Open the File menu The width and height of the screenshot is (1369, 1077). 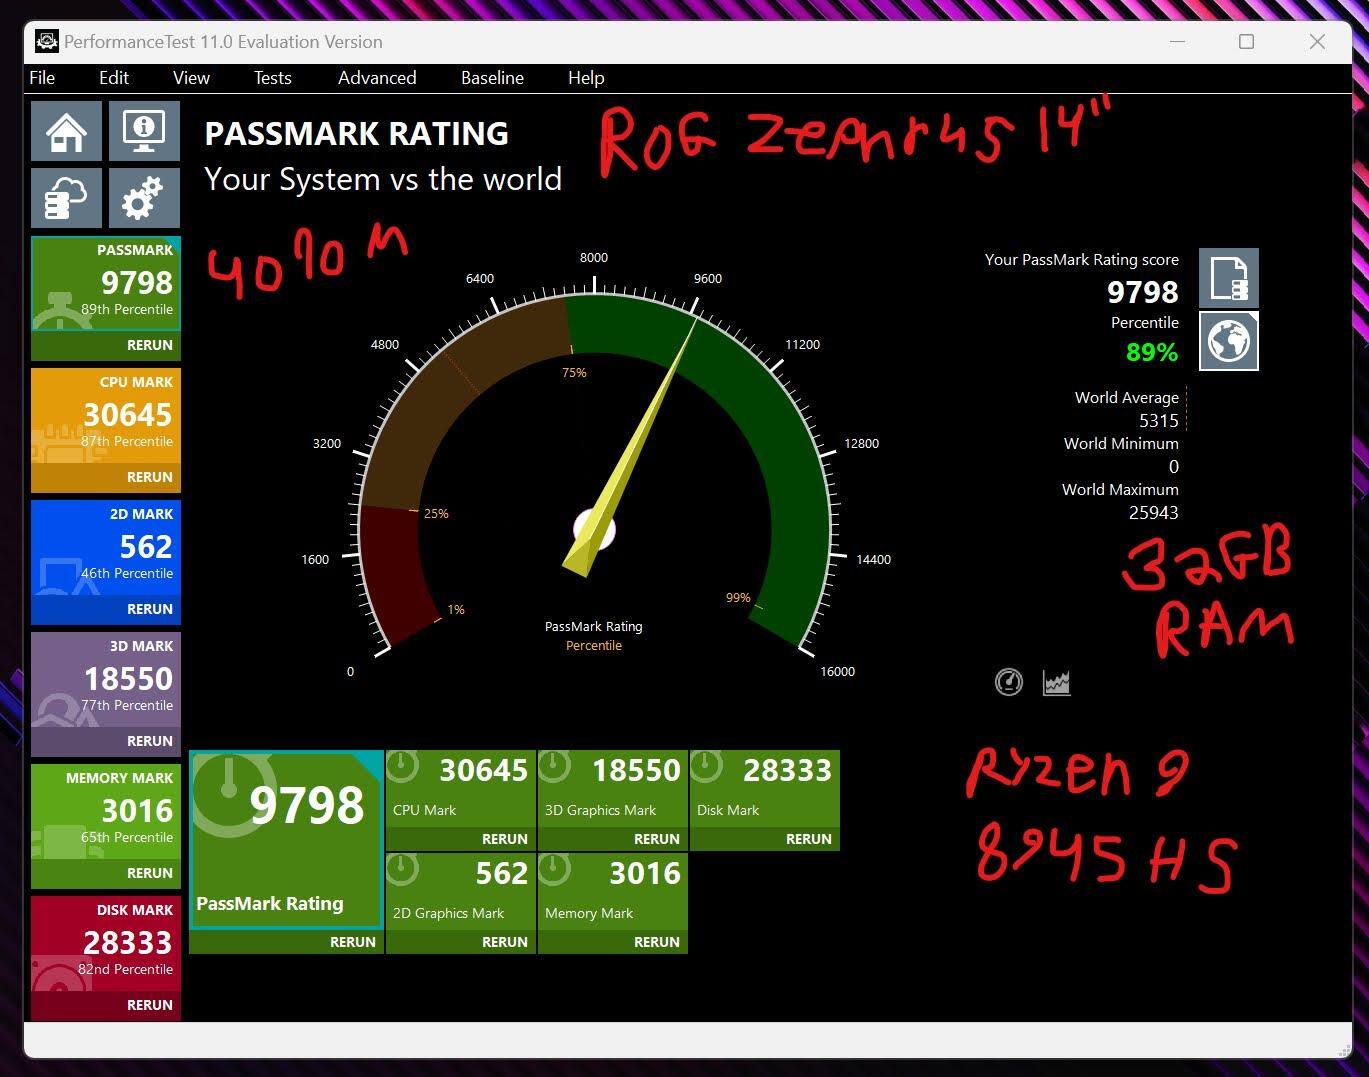[42, 78]
